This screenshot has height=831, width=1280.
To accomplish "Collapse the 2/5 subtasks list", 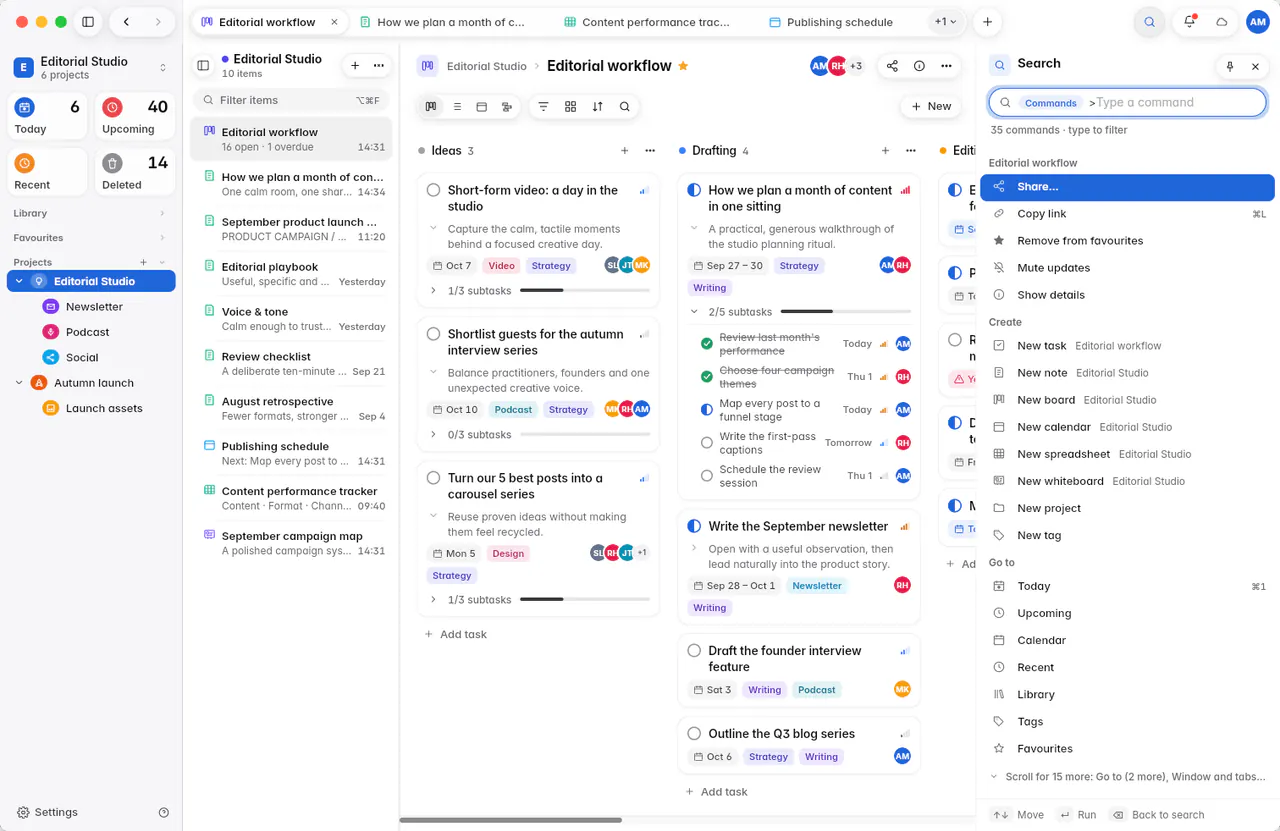I will [694, 312].
